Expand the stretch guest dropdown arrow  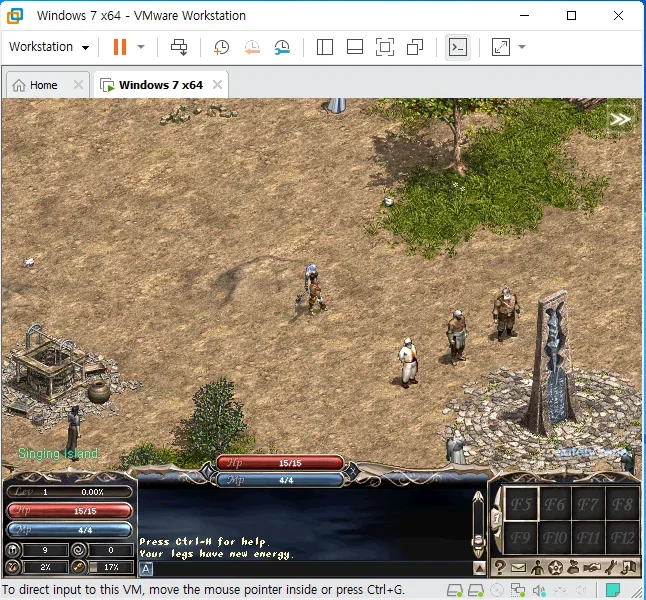coord(522,47)
